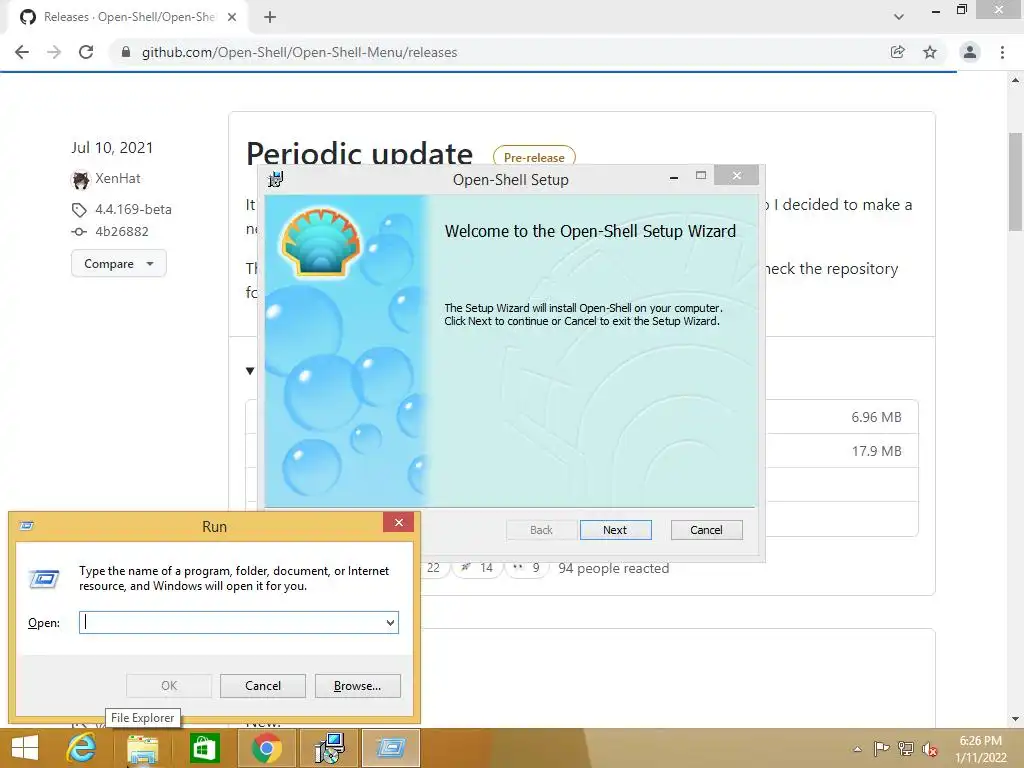Click the Jul 10, 2021 release date
The width and height of the screenshot is (1024, 768).
tap(112, 148)
